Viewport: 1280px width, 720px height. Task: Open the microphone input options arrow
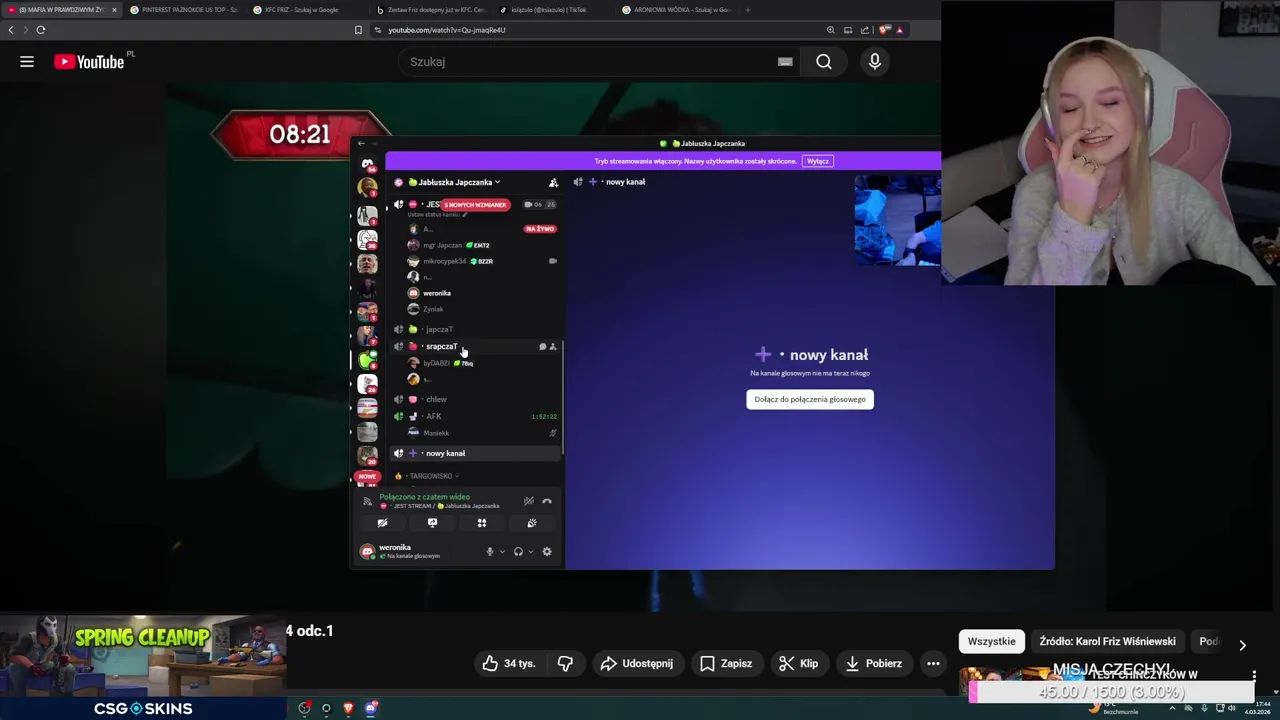(x=502, y=552)
